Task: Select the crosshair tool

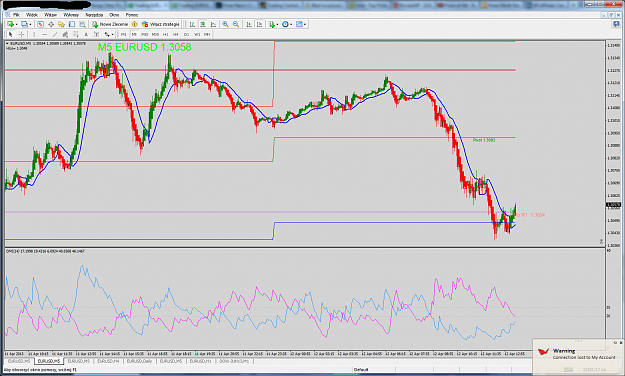Action: [21, 34]
